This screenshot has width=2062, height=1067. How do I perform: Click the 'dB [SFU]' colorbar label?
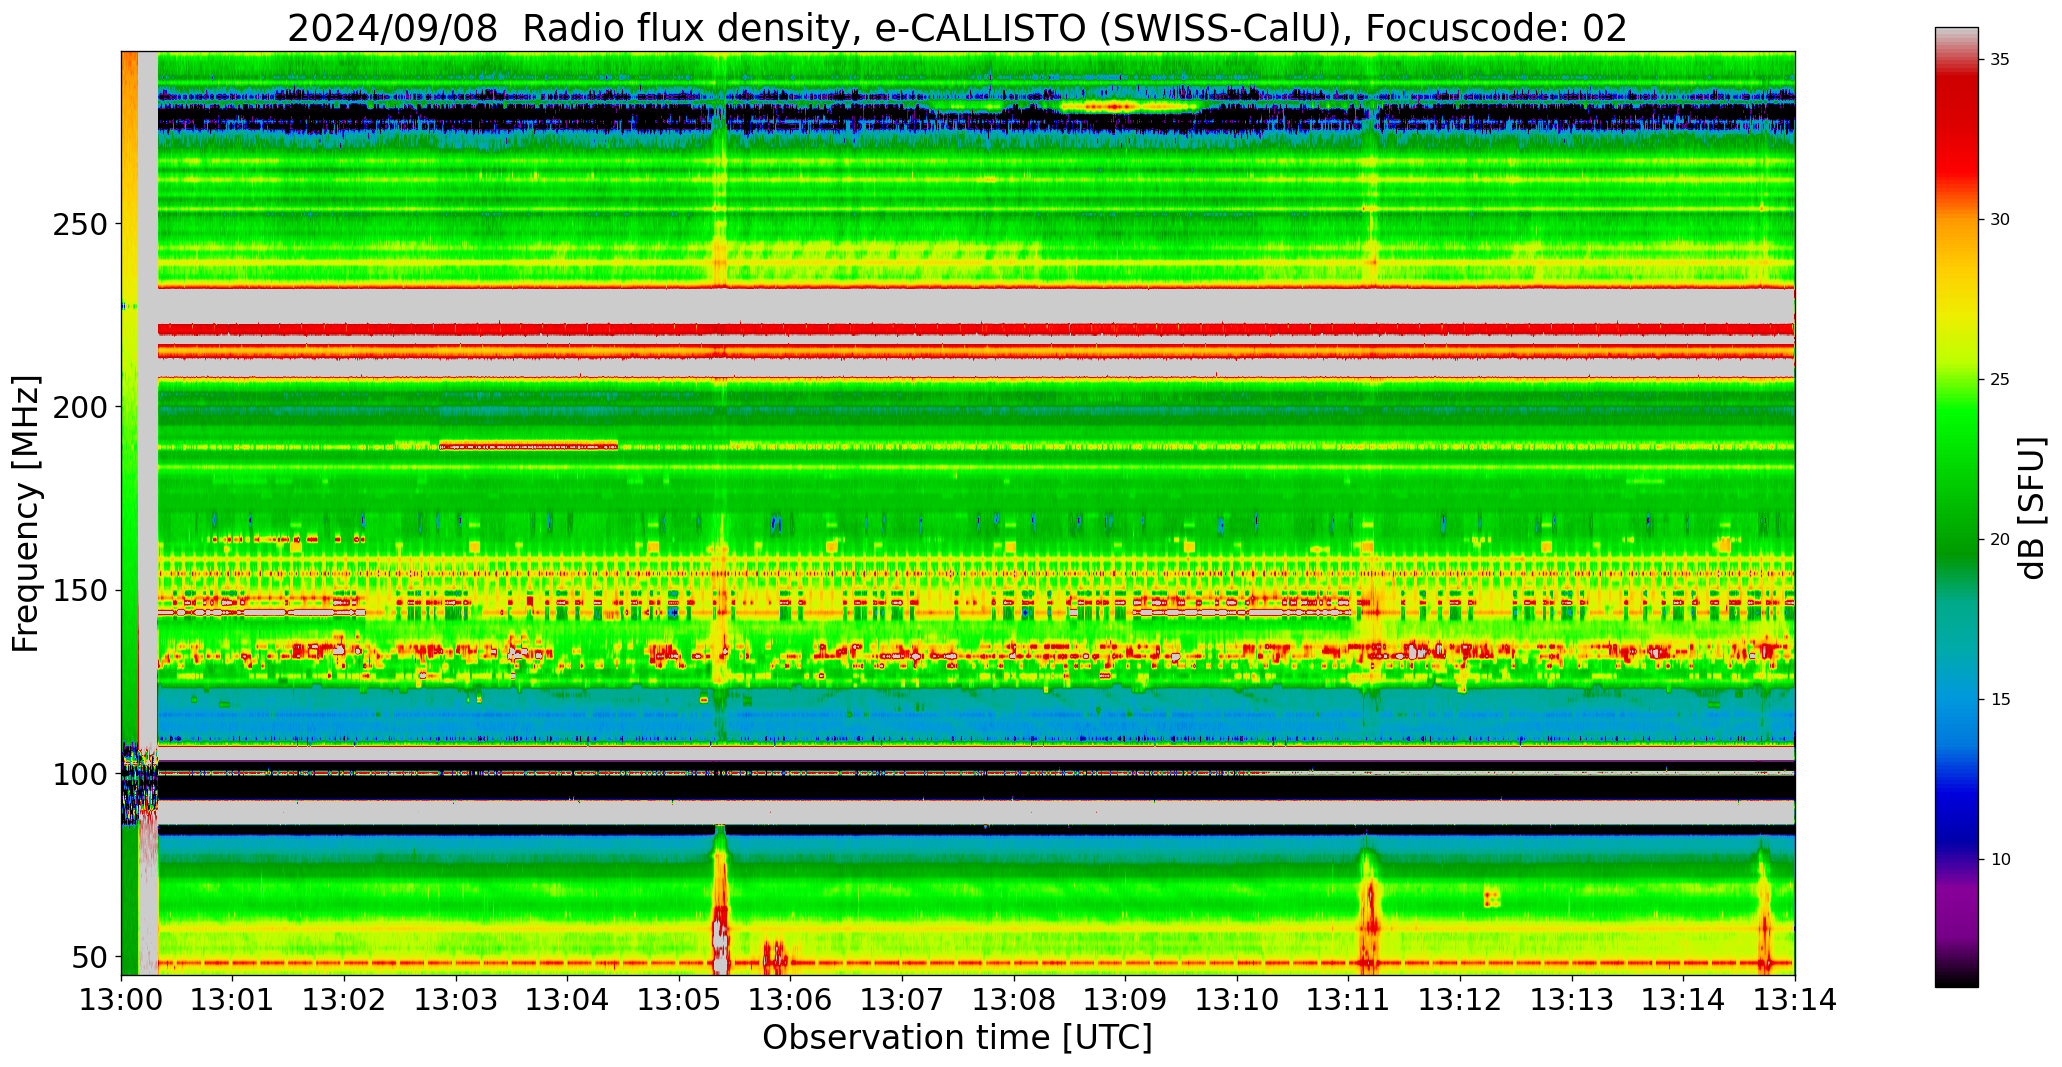click(2032, 508)
